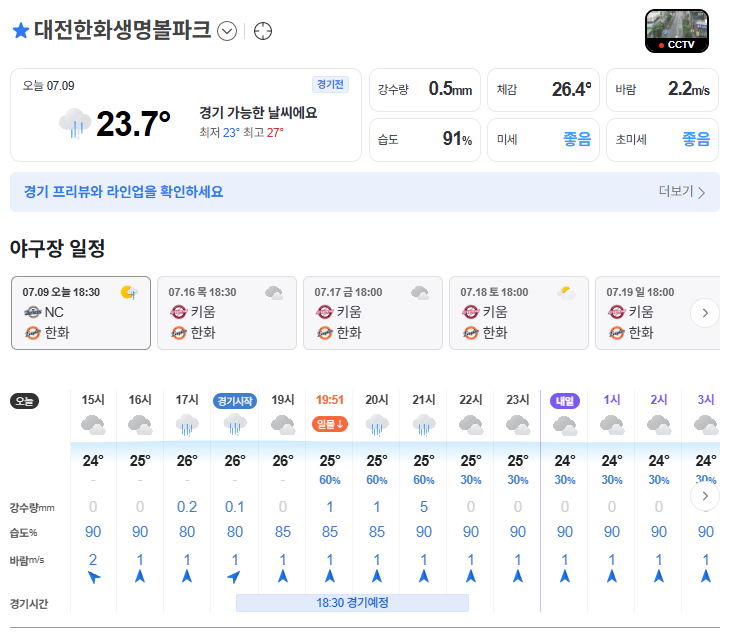Viewport: 751px width, 635px height.
Task: Click the 21시 rain weather icon
Action: (x=424, y=425)
